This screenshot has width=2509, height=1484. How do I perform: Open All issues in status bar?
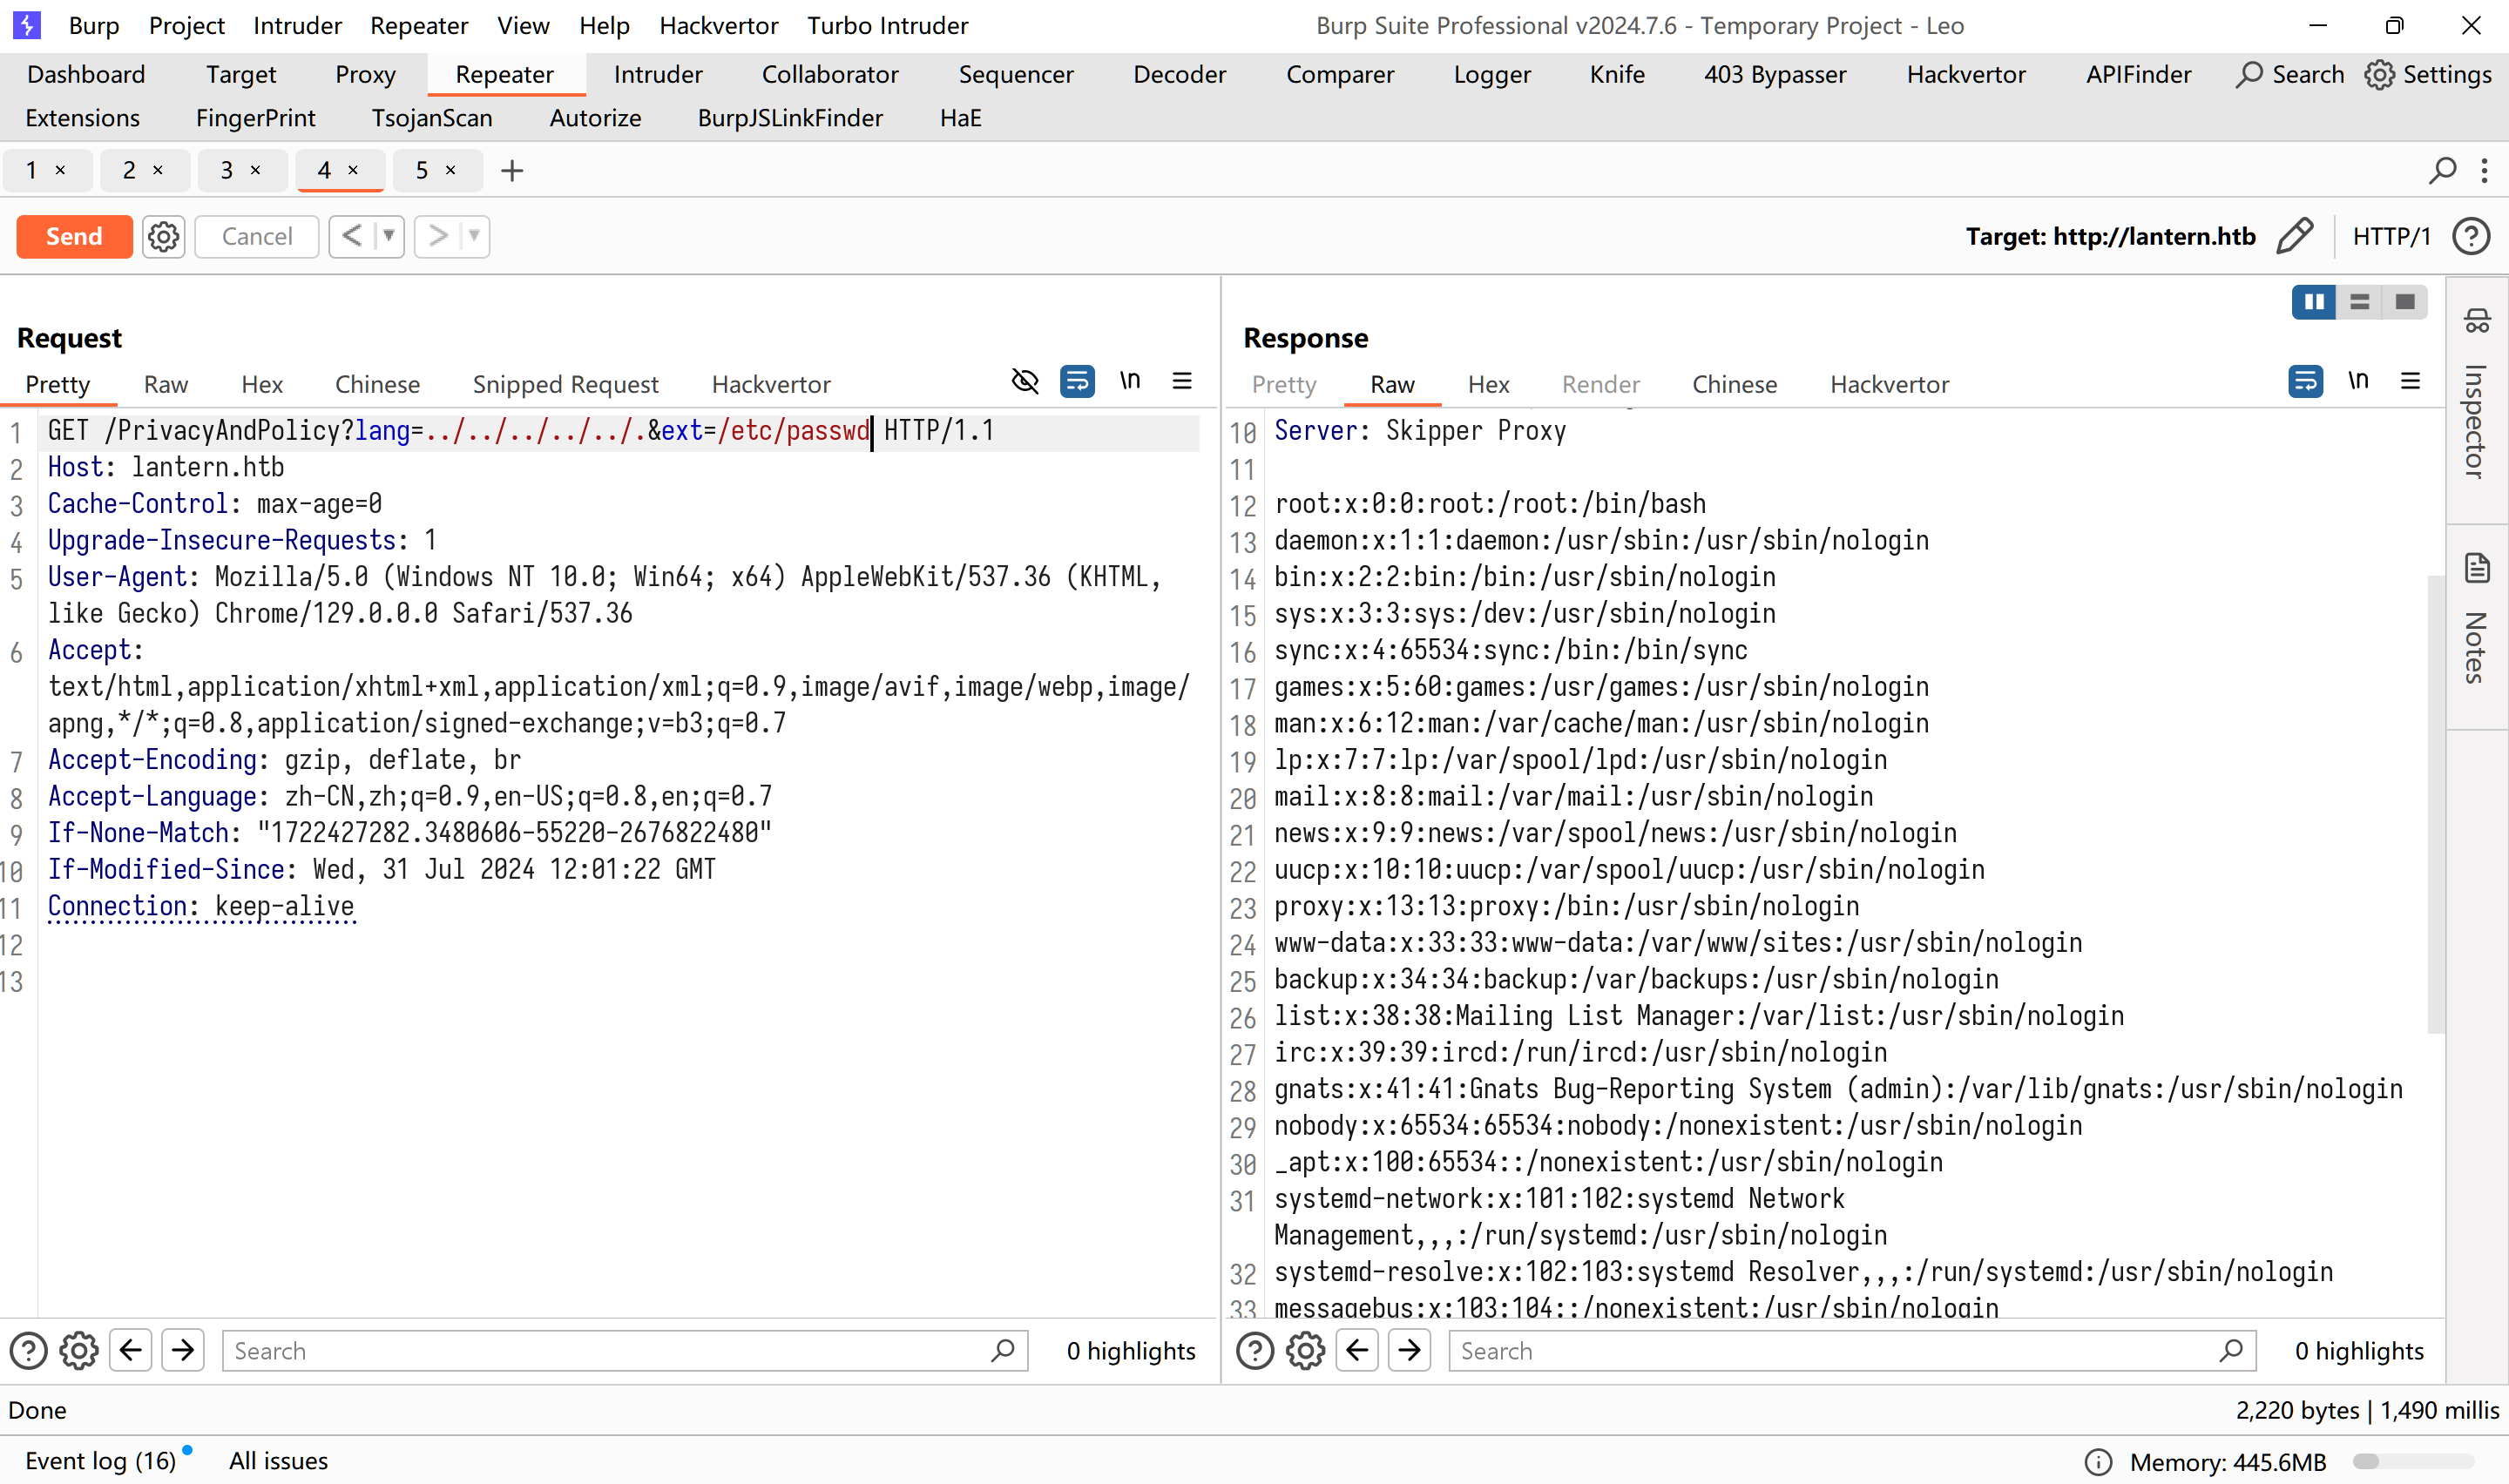click(x=278, y=1461)
